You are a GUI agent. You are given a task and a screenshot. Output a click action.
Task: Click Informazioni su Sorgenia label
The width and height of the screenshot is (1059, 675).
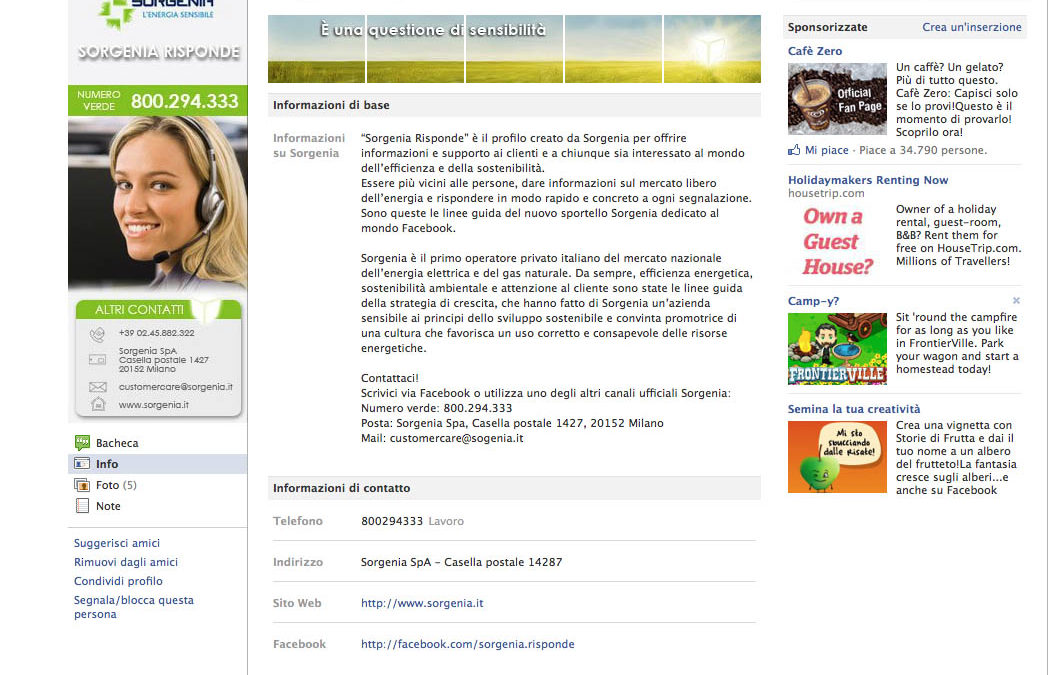tap(309, 145)
